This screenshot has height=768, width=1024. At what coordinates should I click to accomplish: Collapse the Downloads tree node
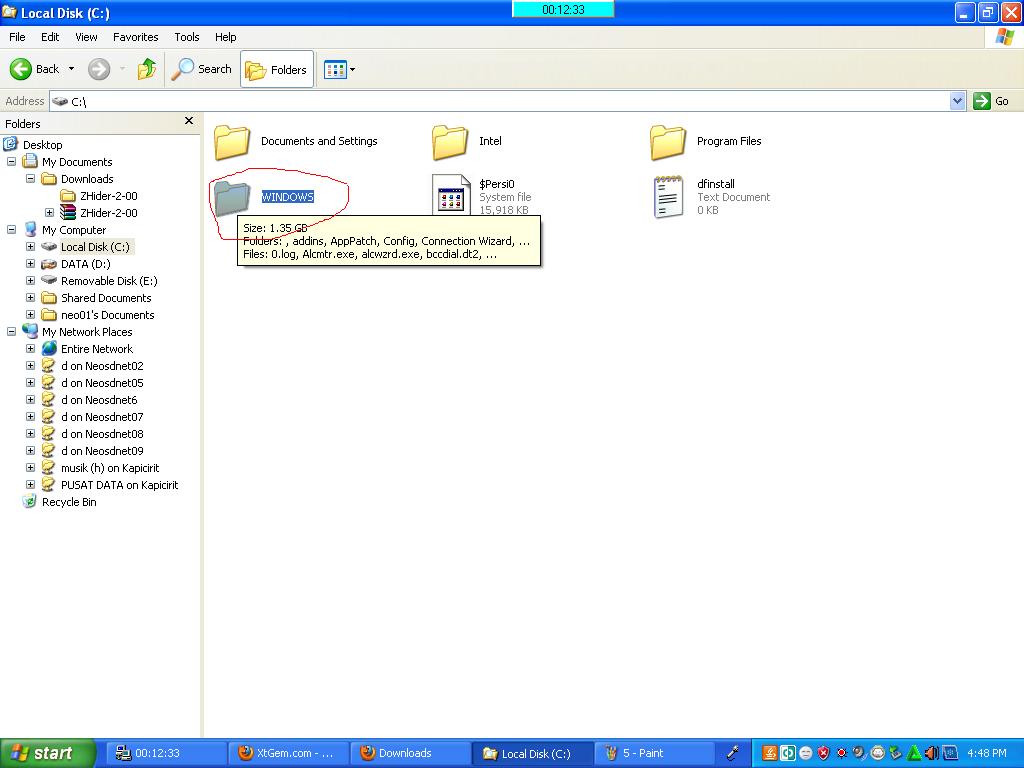click(30, 178)
